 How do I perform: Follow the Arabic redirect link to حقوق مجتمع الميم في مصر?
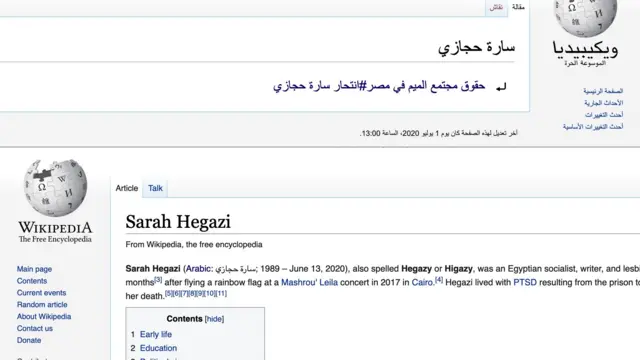pos(379,86)
